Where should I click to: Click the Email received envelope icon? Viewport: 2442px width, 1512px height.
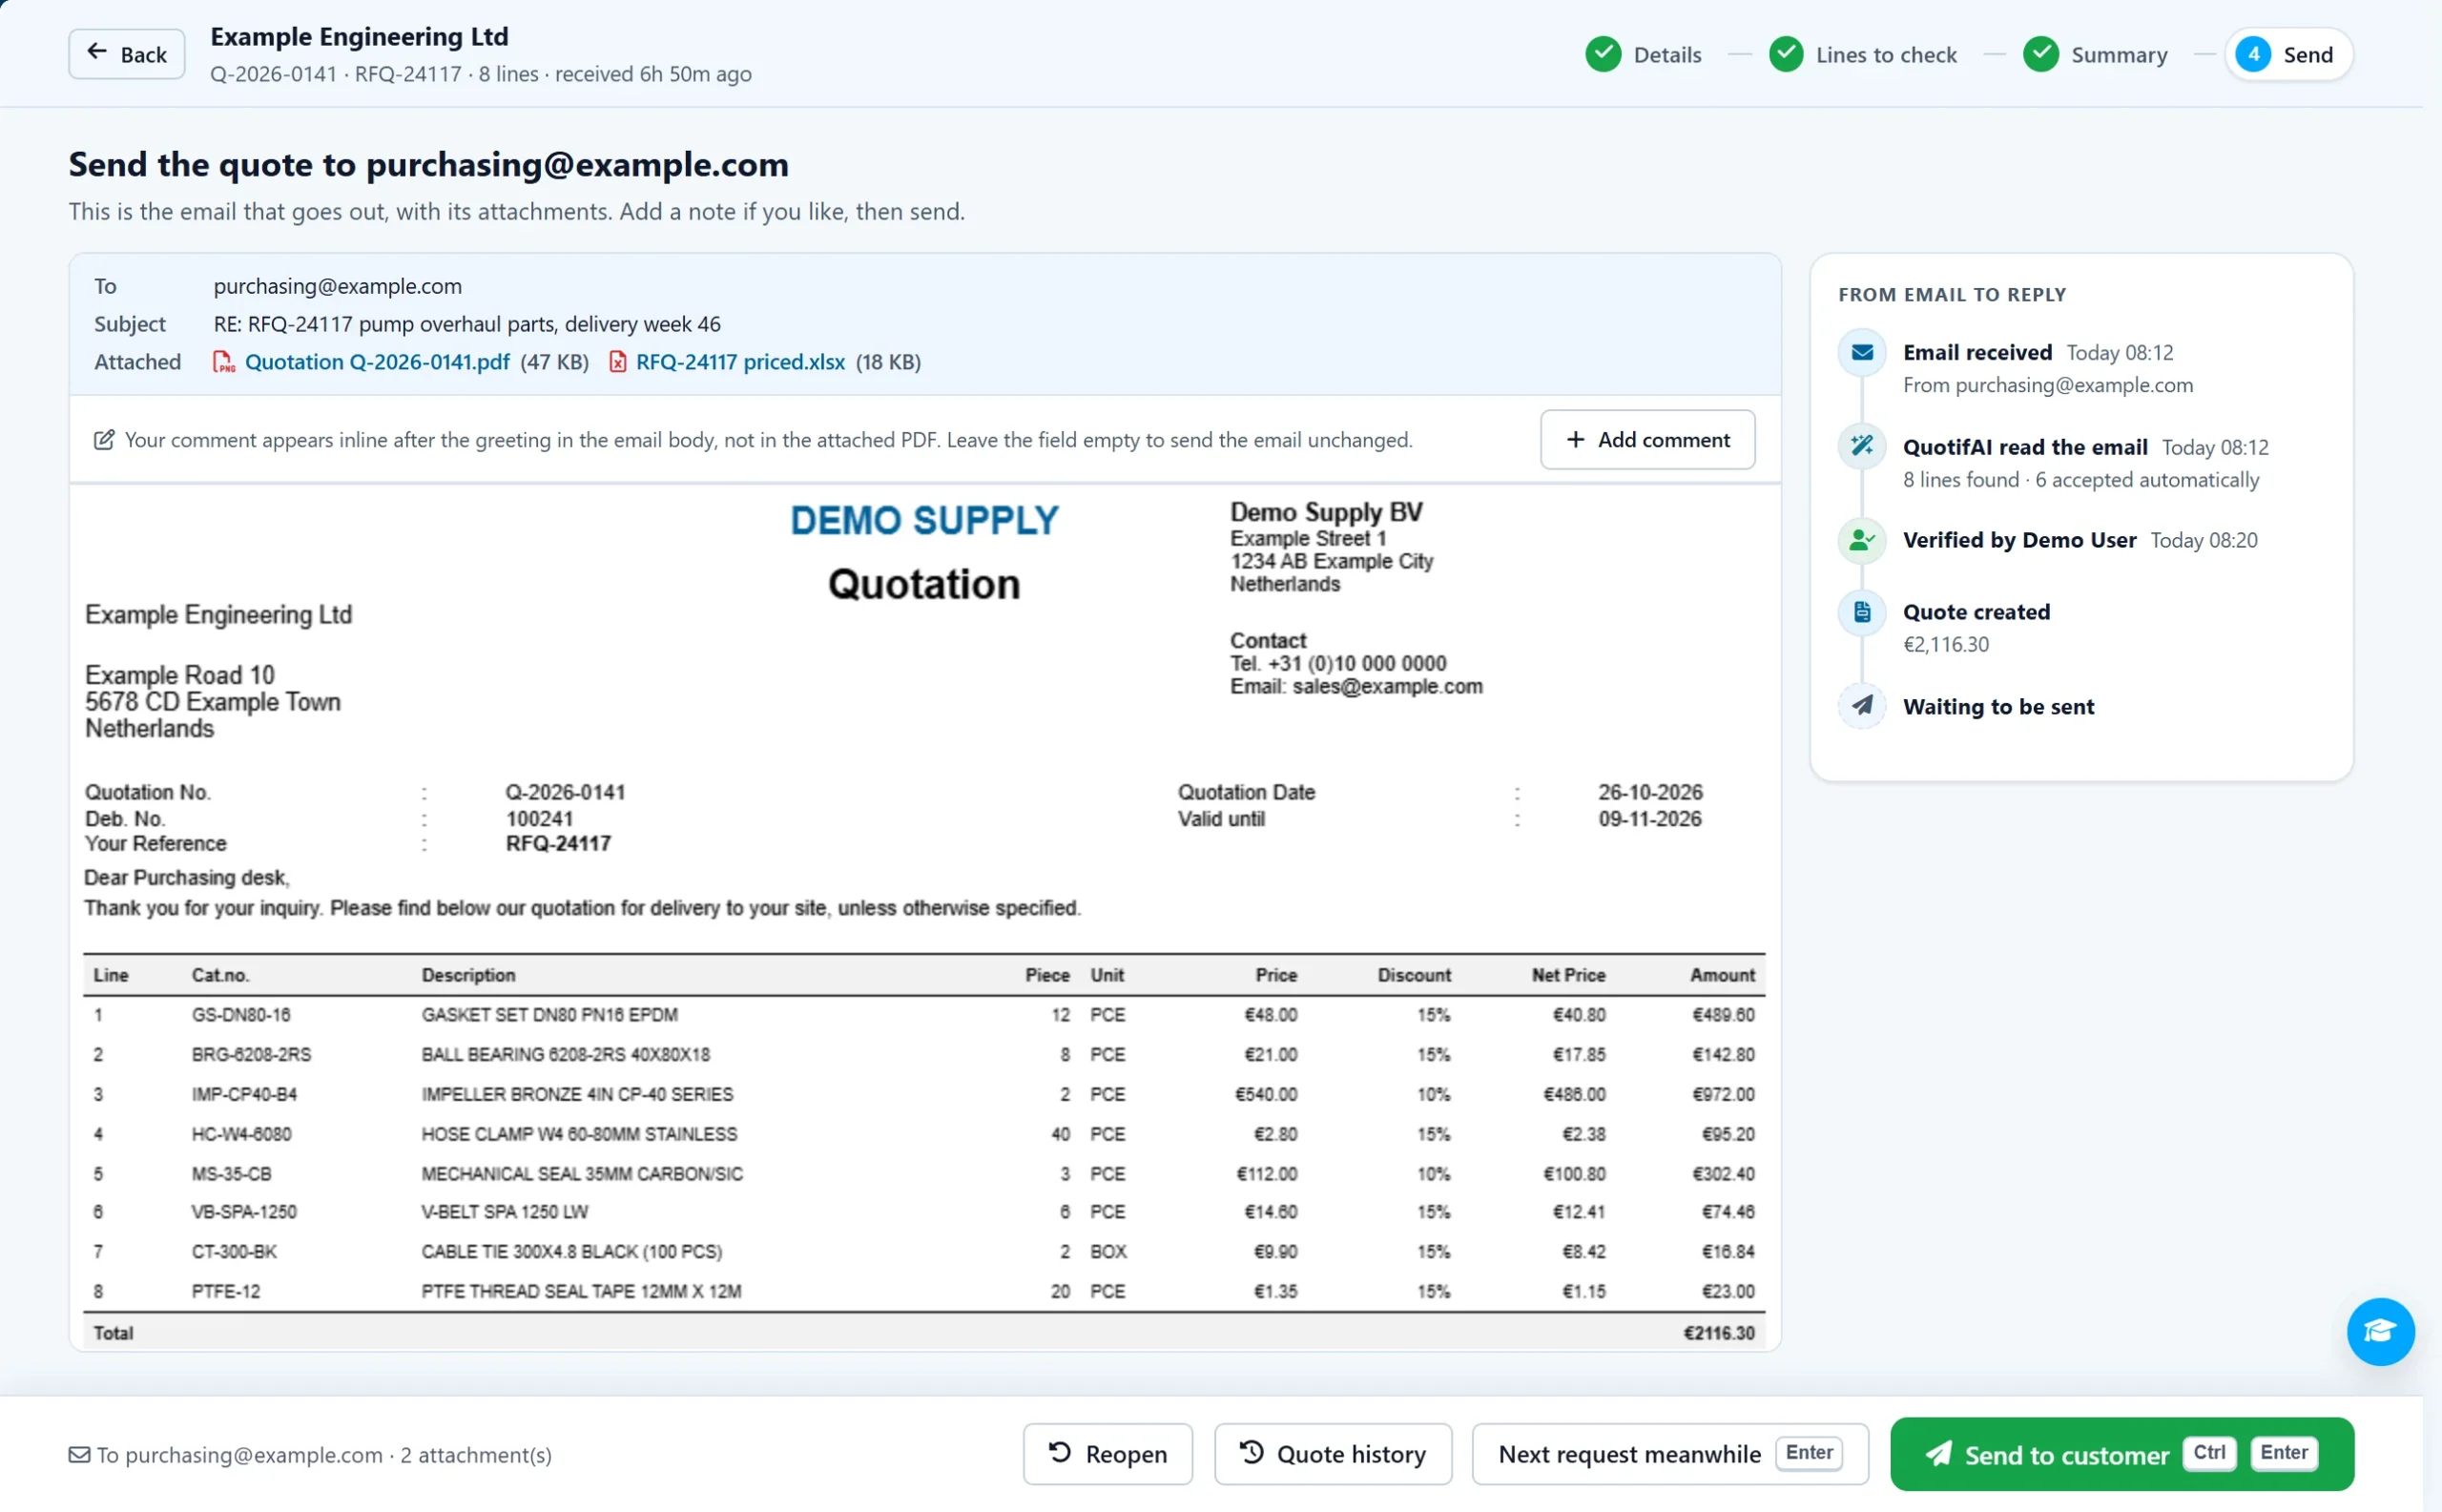pos(1862,353)
